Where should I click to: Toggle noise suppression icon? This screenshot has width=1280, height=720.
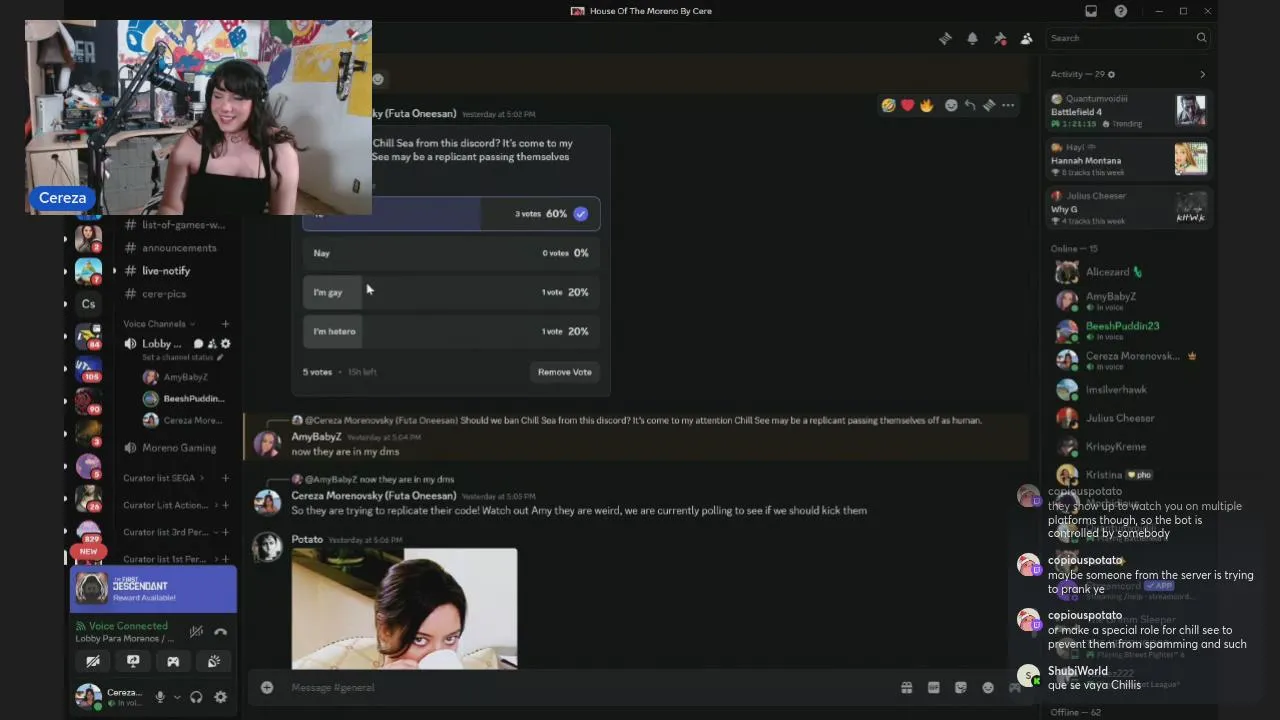[196, 631]
